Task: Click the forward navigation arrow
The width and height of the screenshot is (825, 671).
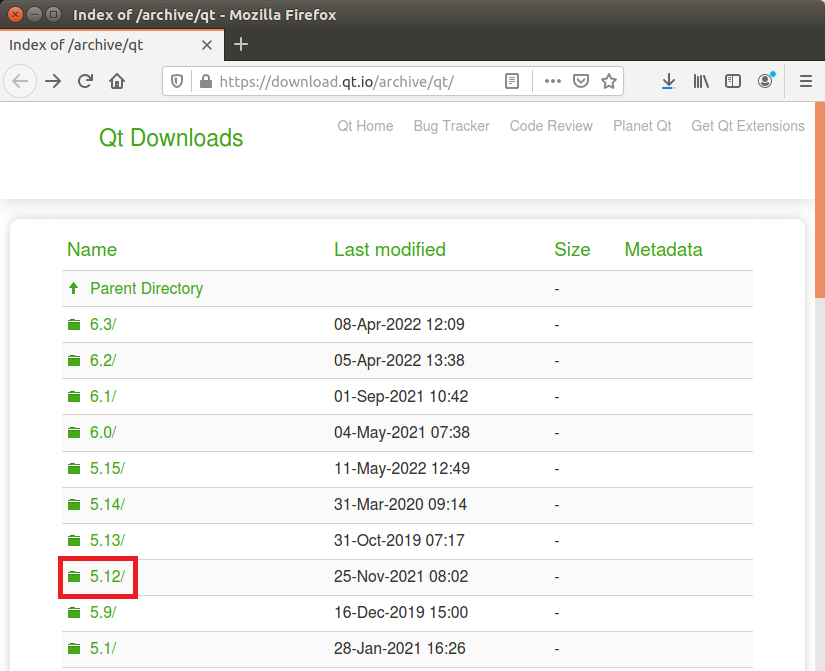Action: [x=53, y=81]
